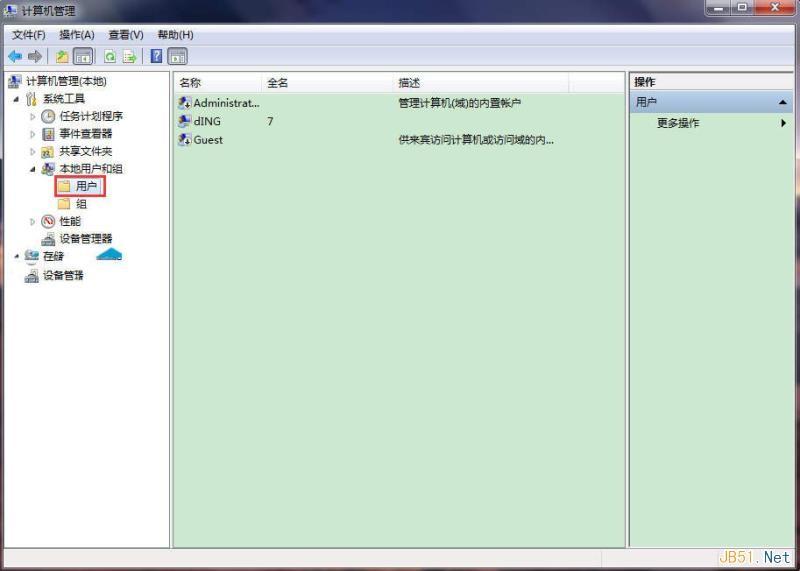
Task: Select the bottom 设备管理 tree node
Action: (55, 276)
